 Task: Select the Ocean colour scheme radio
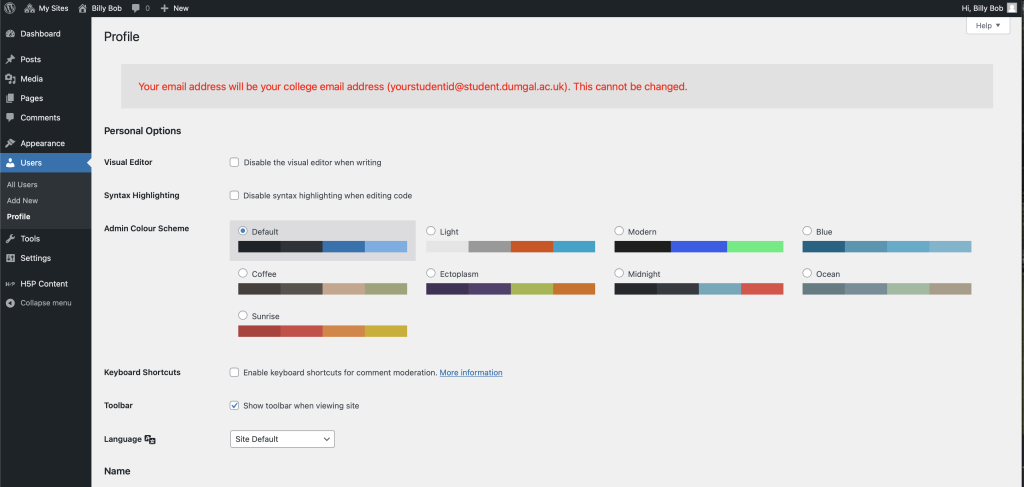[807, 274]
